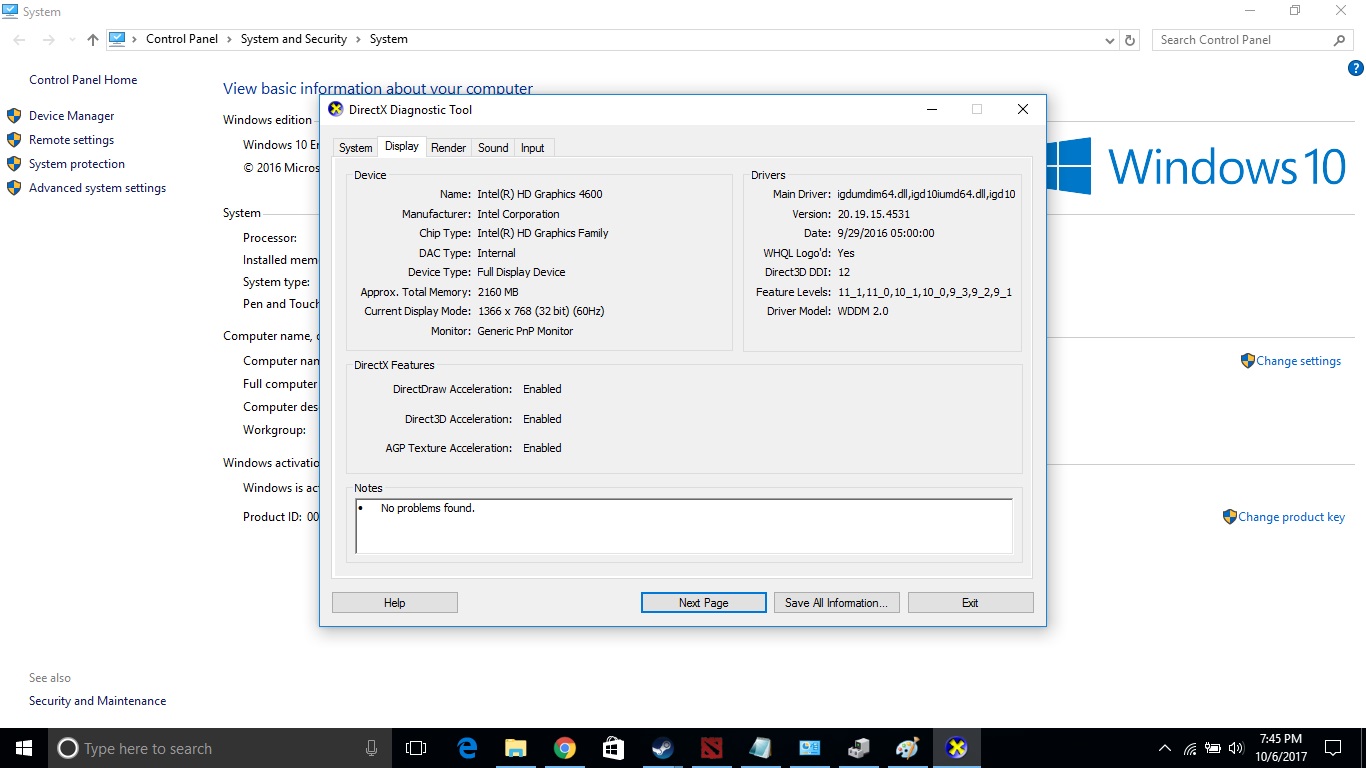This screenshot has width=1366, height=768.
Task: Open the red Dota 2 taskbar icon
Action: pyautogui.click(x=712, y=748)
